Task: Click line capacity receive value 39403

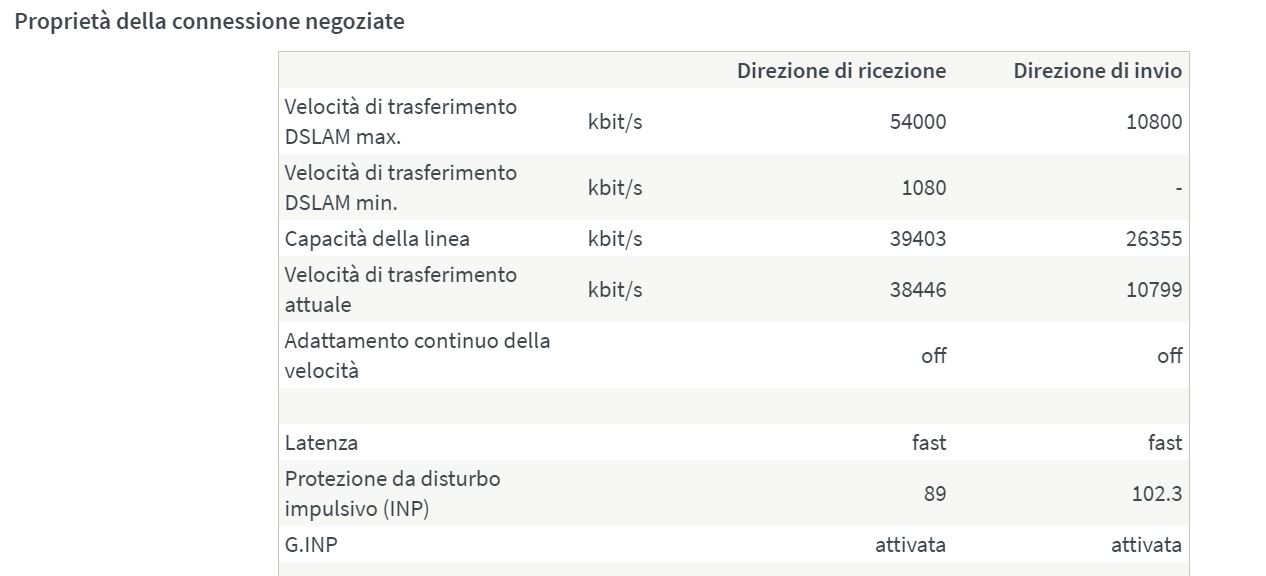Action: click(917, 239)
